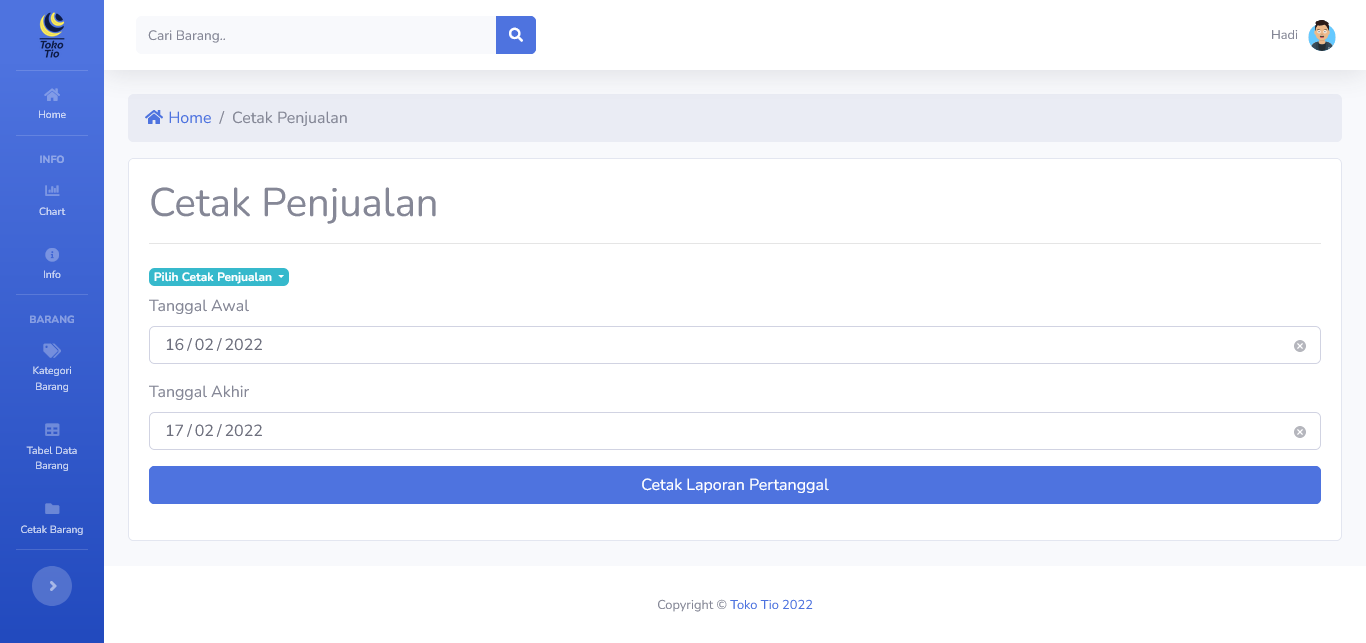The height and width of the screenshot is (643, 1366).
Task: Focus the Cari Barang search box
Action: pyautogui.click(x=316, y=35)
